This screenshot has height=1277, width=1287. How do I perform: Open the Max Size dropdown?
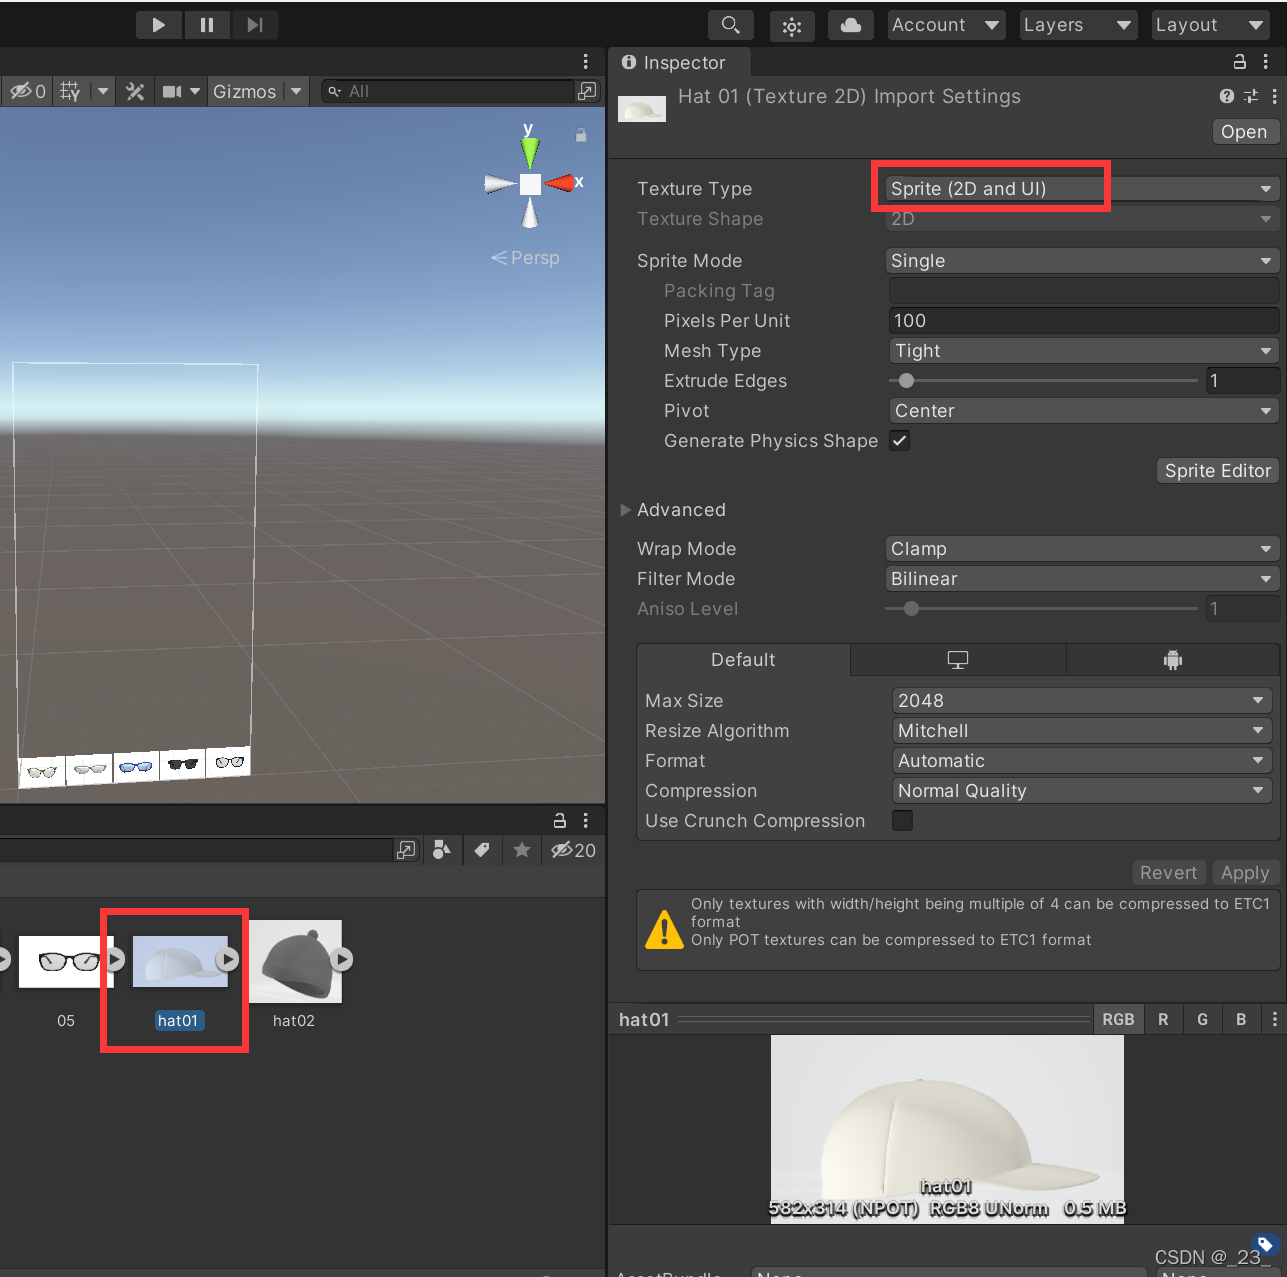[x=1081, y=701]
